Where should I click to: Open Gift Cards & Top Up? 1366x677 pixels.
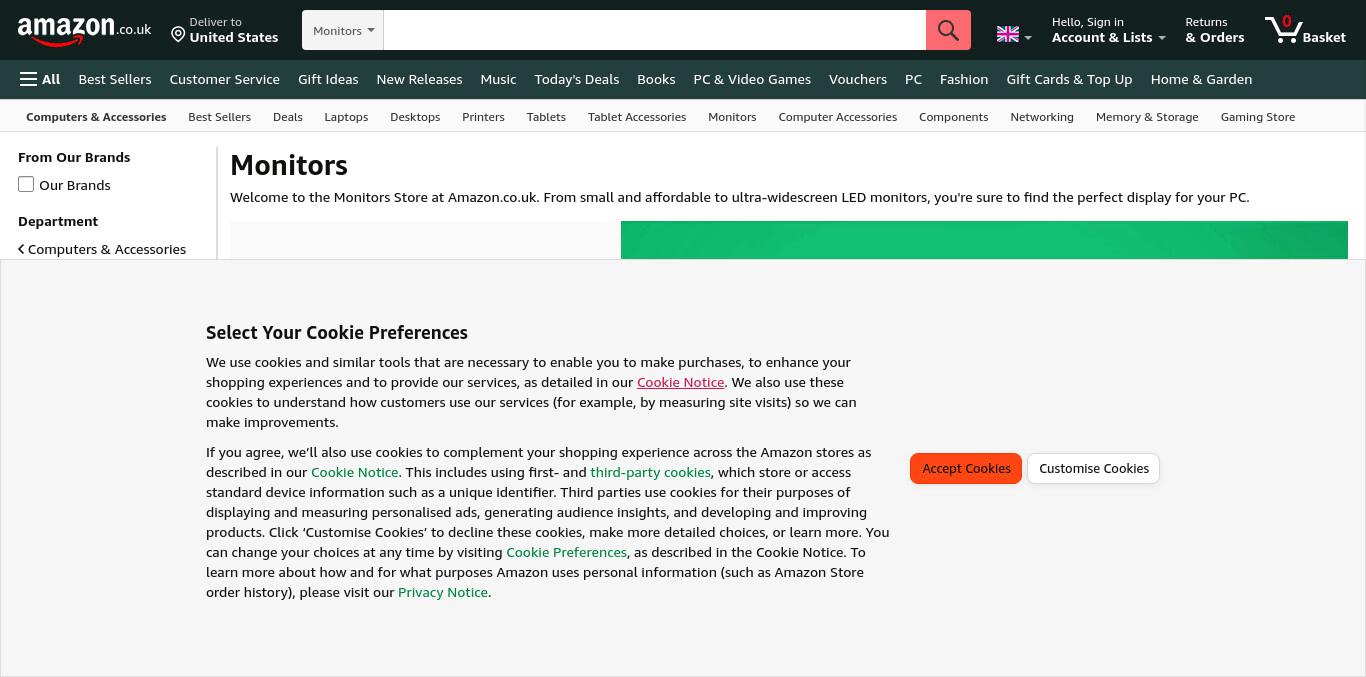pos(1069,79)
